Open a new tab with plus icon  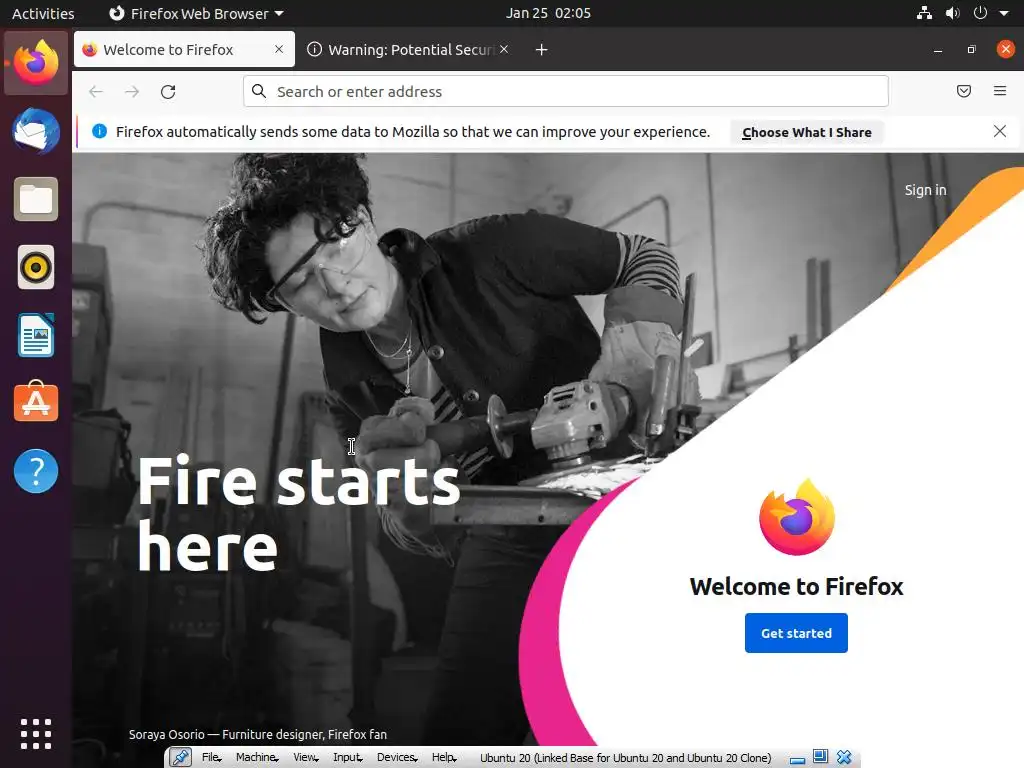541,50
